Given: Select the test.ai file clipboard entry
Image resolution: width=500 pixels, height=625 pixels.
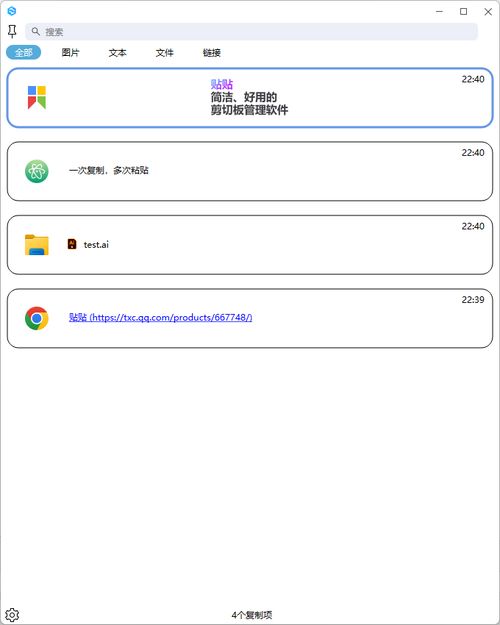Looking at the screenshot, I should (250, 245).
